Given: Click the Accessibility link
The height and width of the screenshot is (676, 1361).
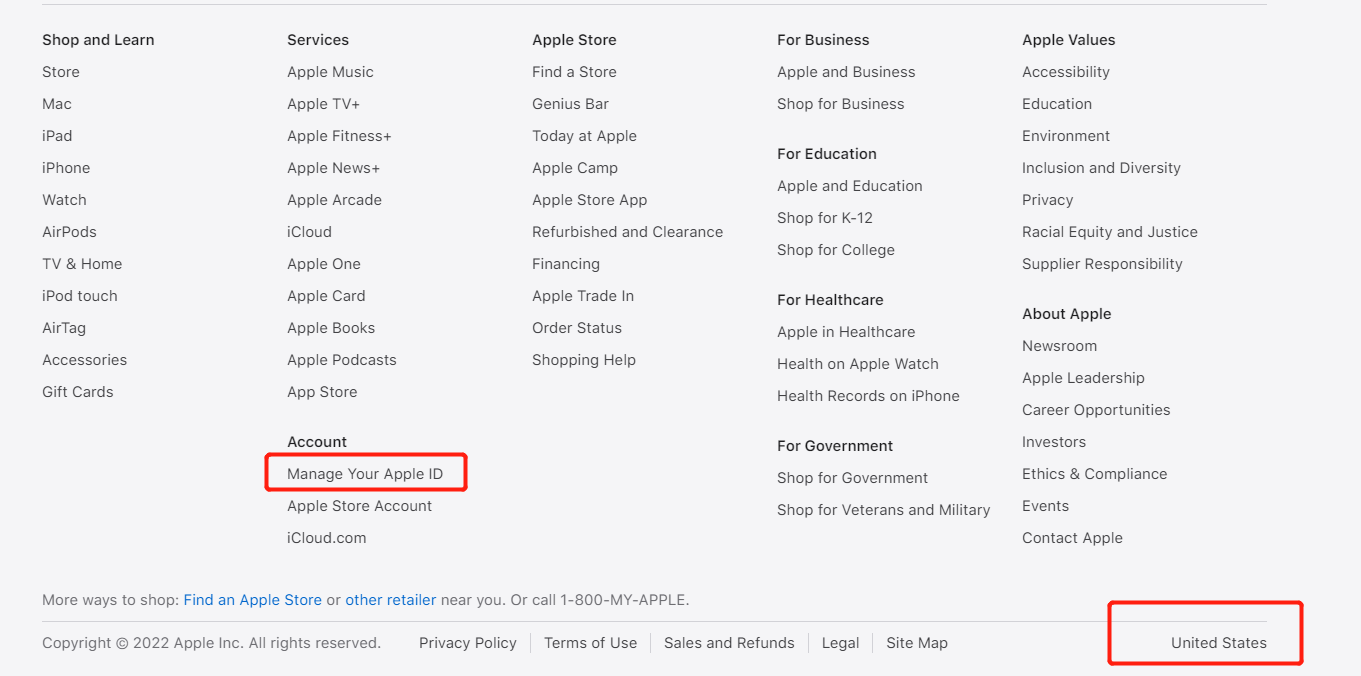Looking at the screenshot, I should click(x=1065, y=72).
